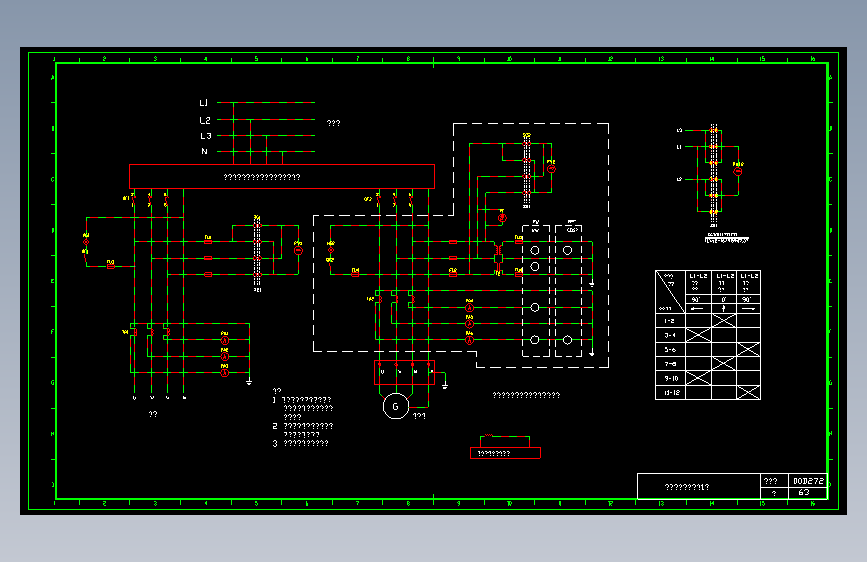The image size is (867, 562).
Task: Click drawing number 000272 in the title block
Action: [x=808, y=481]
